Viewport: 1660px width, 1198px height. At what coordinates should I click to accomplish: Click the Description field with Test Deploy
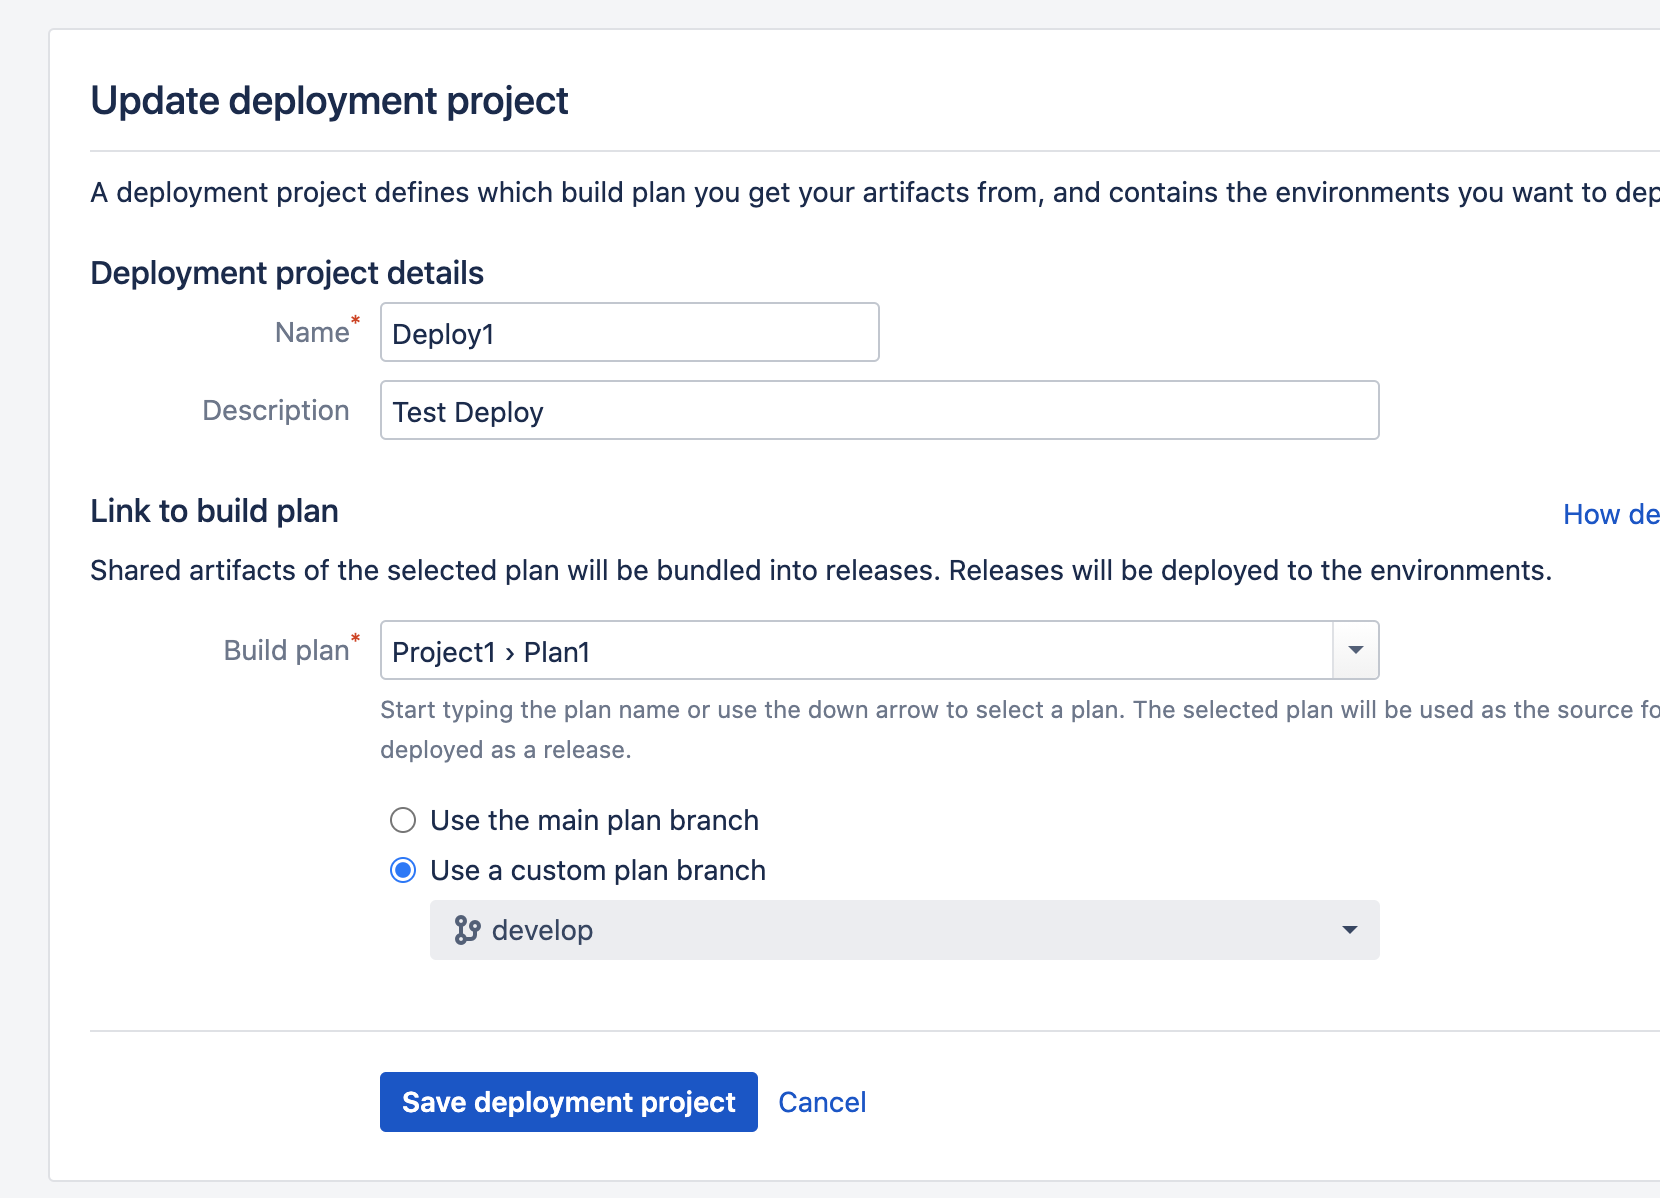[x=880, y=410]
